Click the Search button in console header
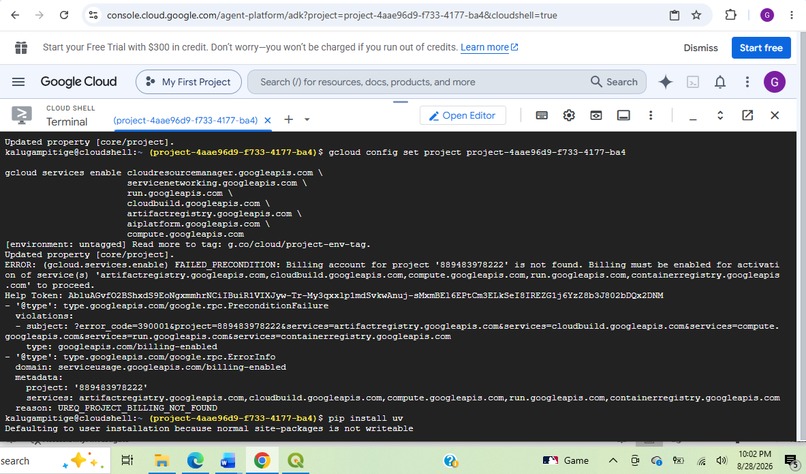Image resolution: width=806 pixels, height=474 pixels. (x=614, y=82)
